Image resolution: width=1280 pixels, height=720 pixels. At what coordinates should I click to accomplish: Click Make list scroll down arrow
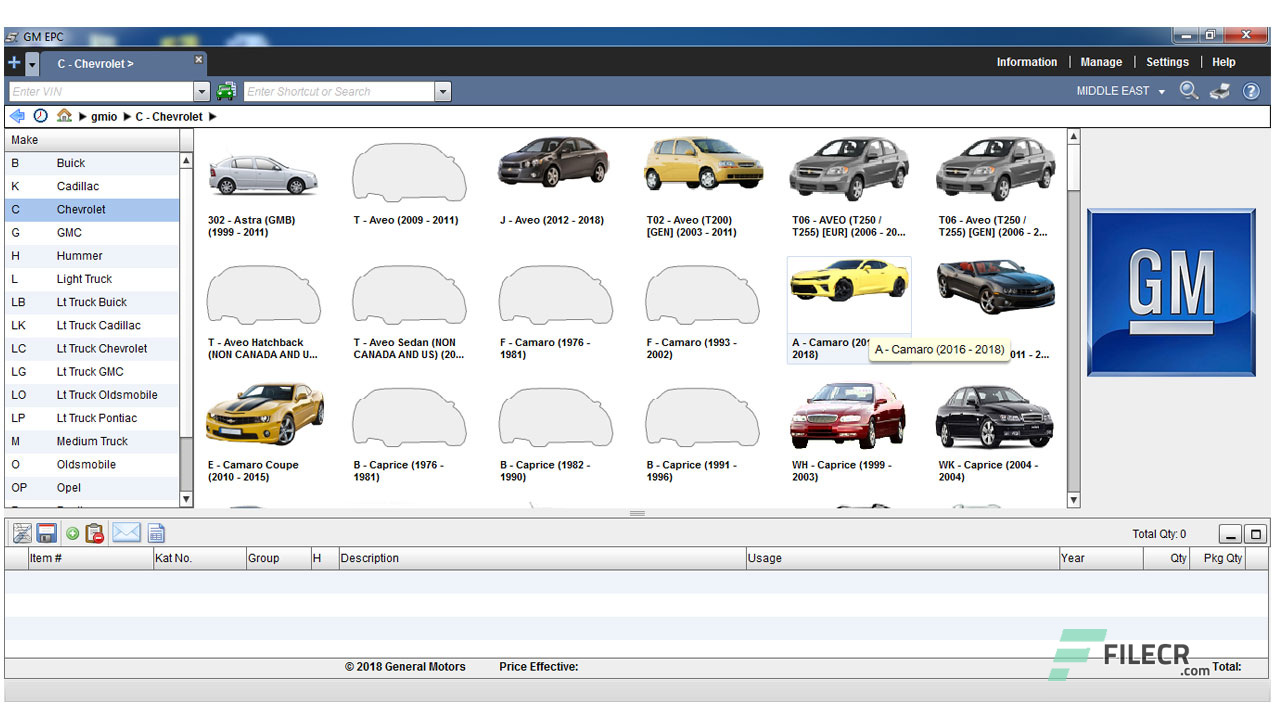pyautogui.click(x=186, y=499)
